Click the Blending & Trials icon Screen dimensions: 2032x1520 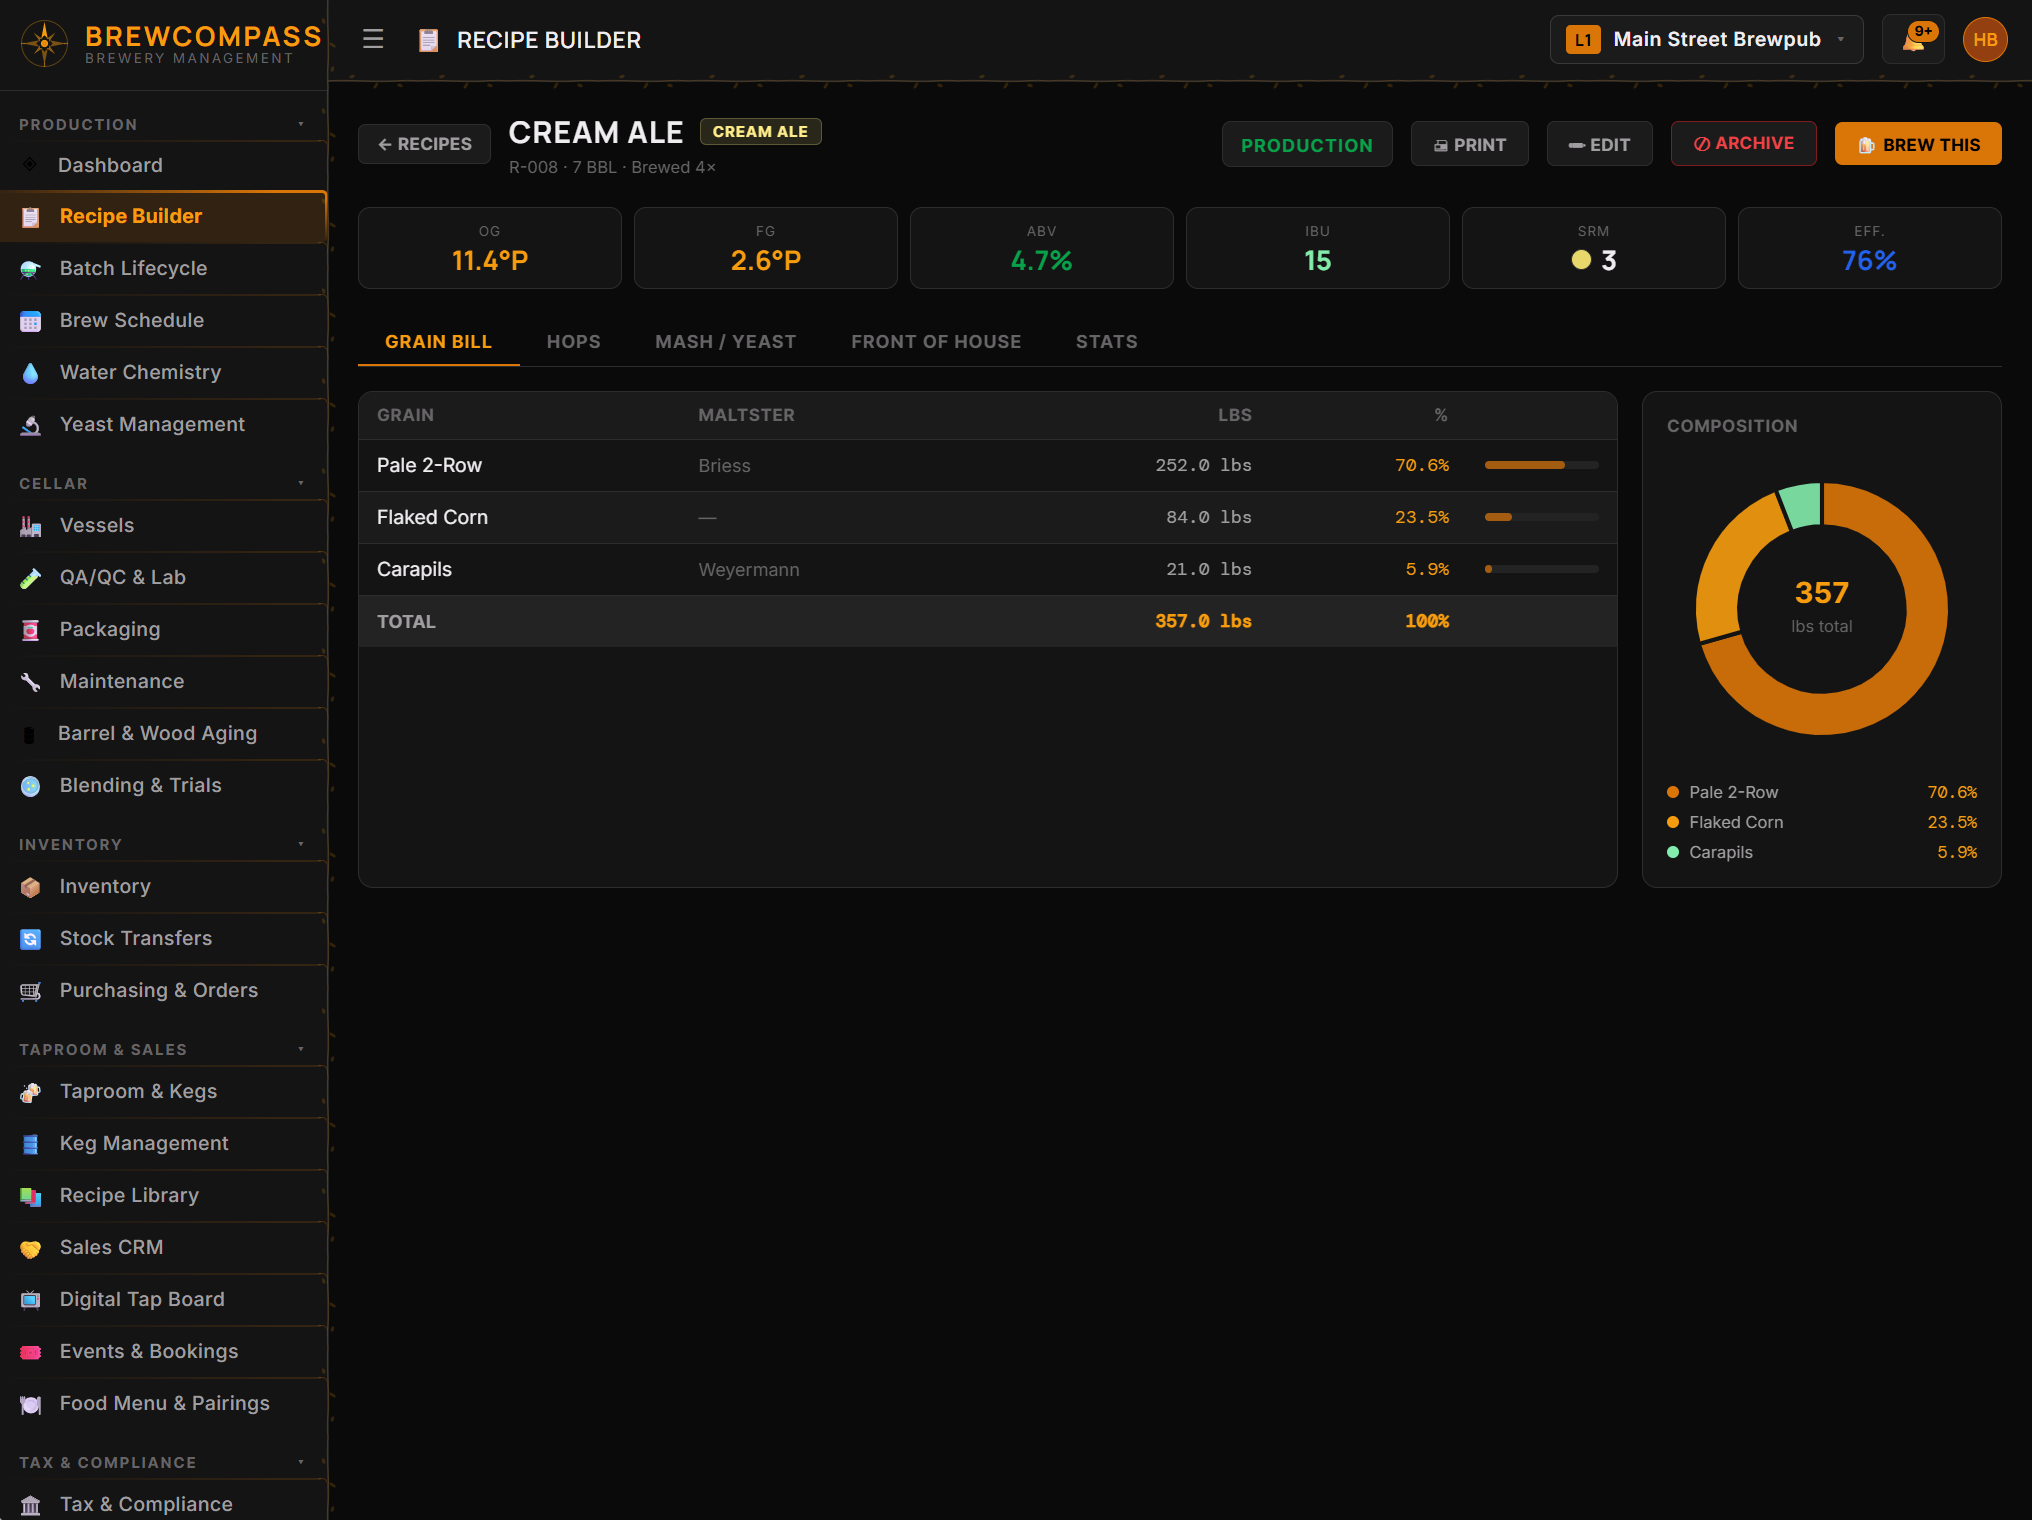coord(30,786)
